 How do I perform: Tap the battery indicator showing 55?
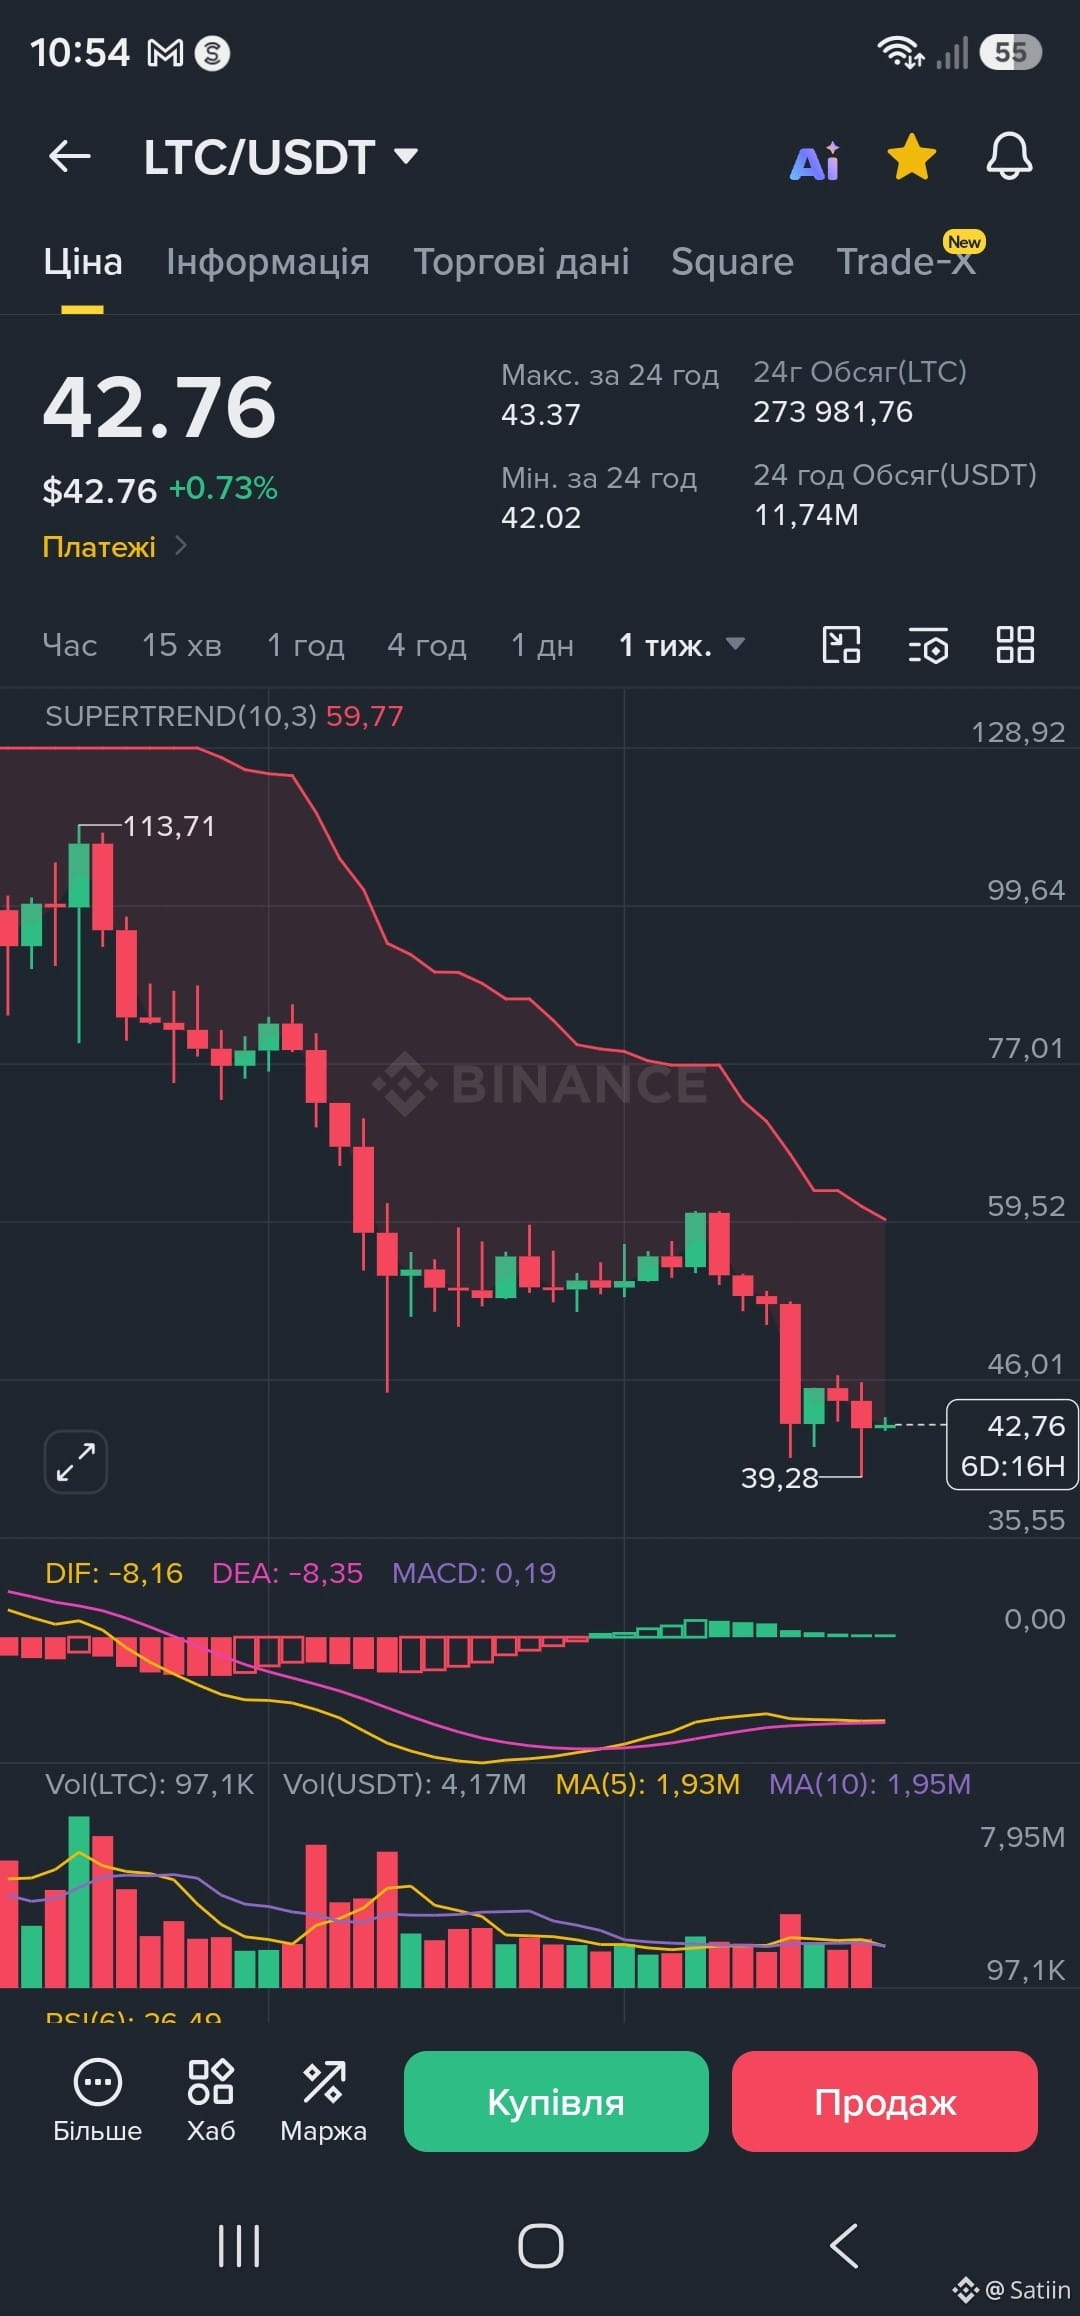pyautogui.click(x=1011, y=52)
